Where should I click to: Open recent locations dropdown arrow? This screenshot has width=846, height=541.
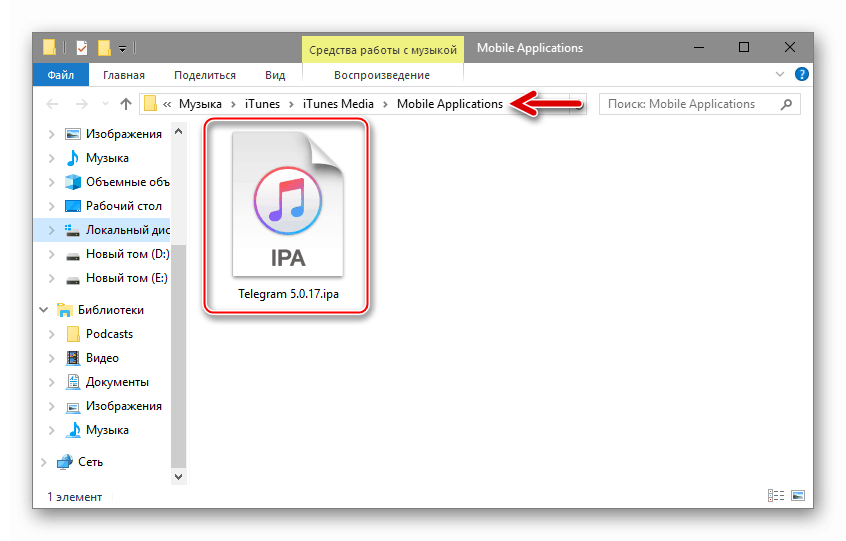105,104
